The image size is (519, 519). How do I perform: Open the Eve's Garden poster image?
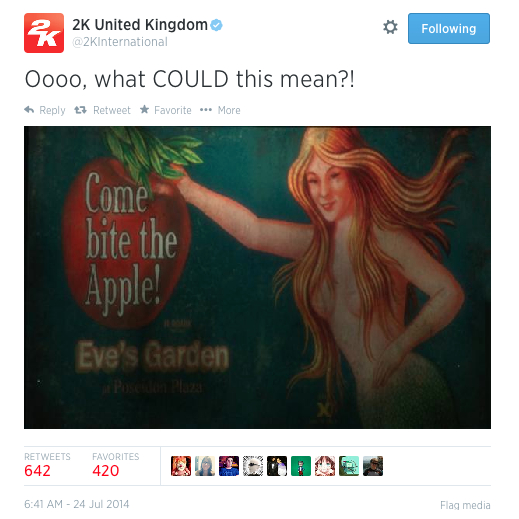(257, 277)
